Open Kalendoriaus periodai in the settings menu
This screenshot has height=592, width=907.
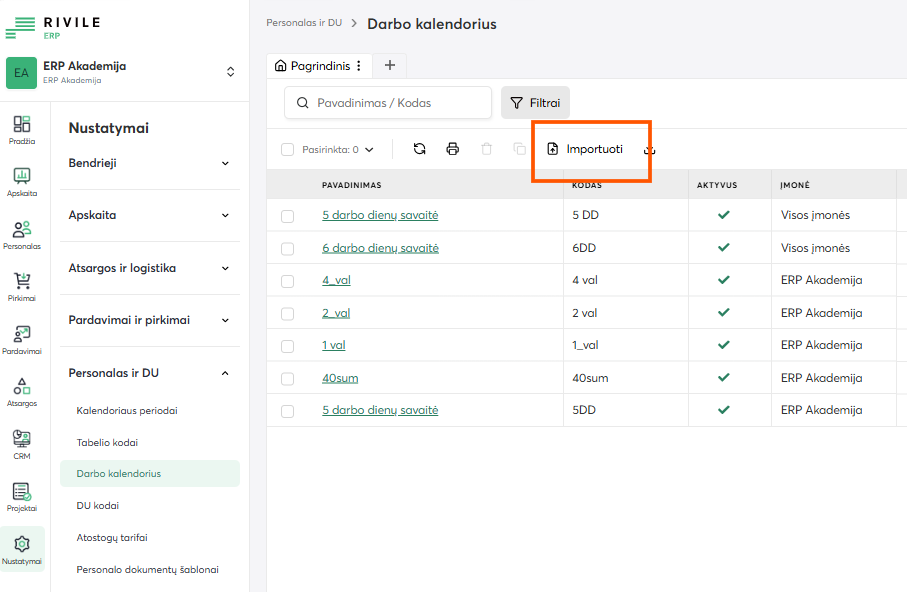click(x=127, y=410)
